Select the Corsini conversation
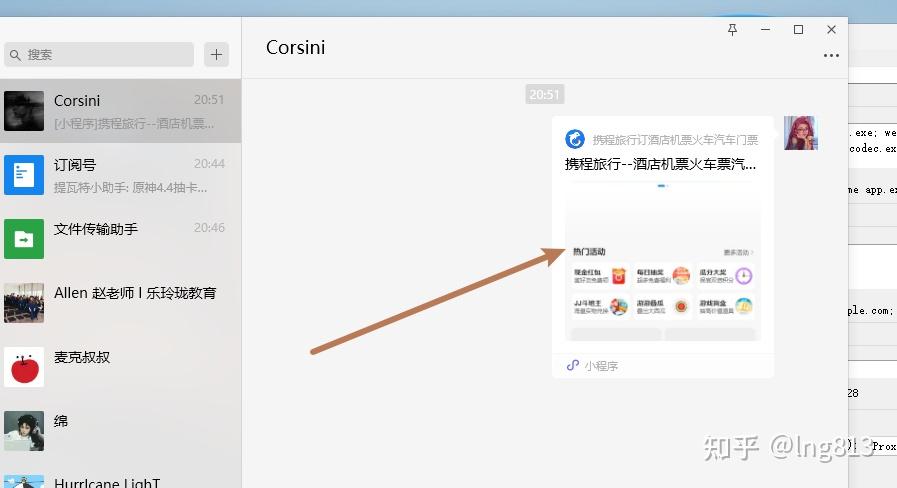This screenshot has width=897, height=488. (x=121, y=111)
